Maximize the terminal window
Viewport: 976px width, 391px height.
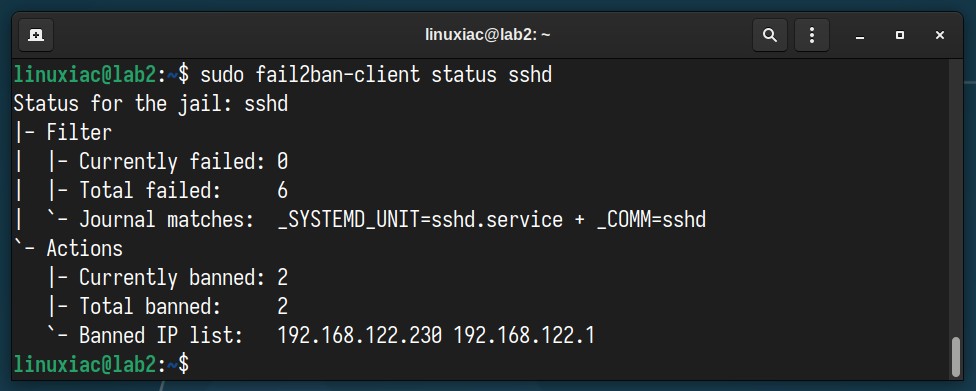(x=900, y=35)
